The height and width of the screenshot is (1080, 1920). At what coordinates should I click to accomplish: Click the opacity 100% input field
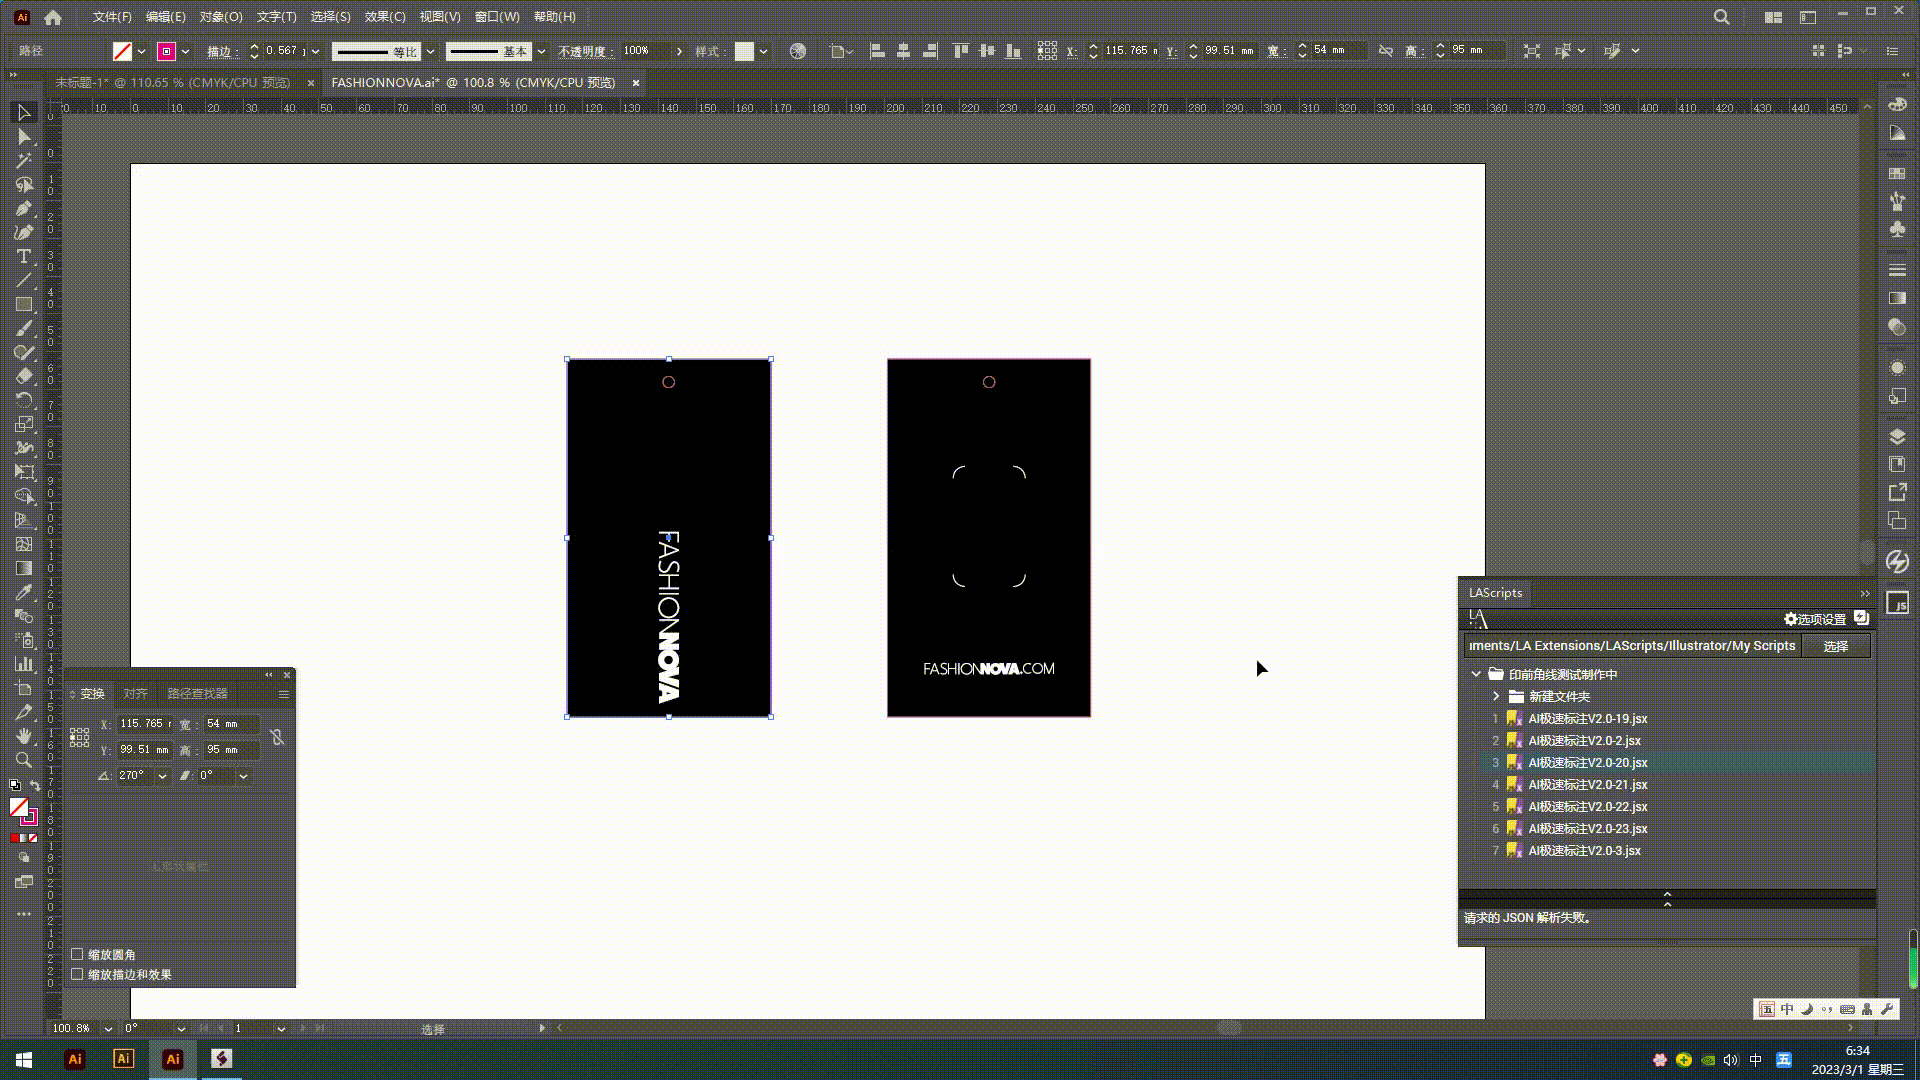645,51
